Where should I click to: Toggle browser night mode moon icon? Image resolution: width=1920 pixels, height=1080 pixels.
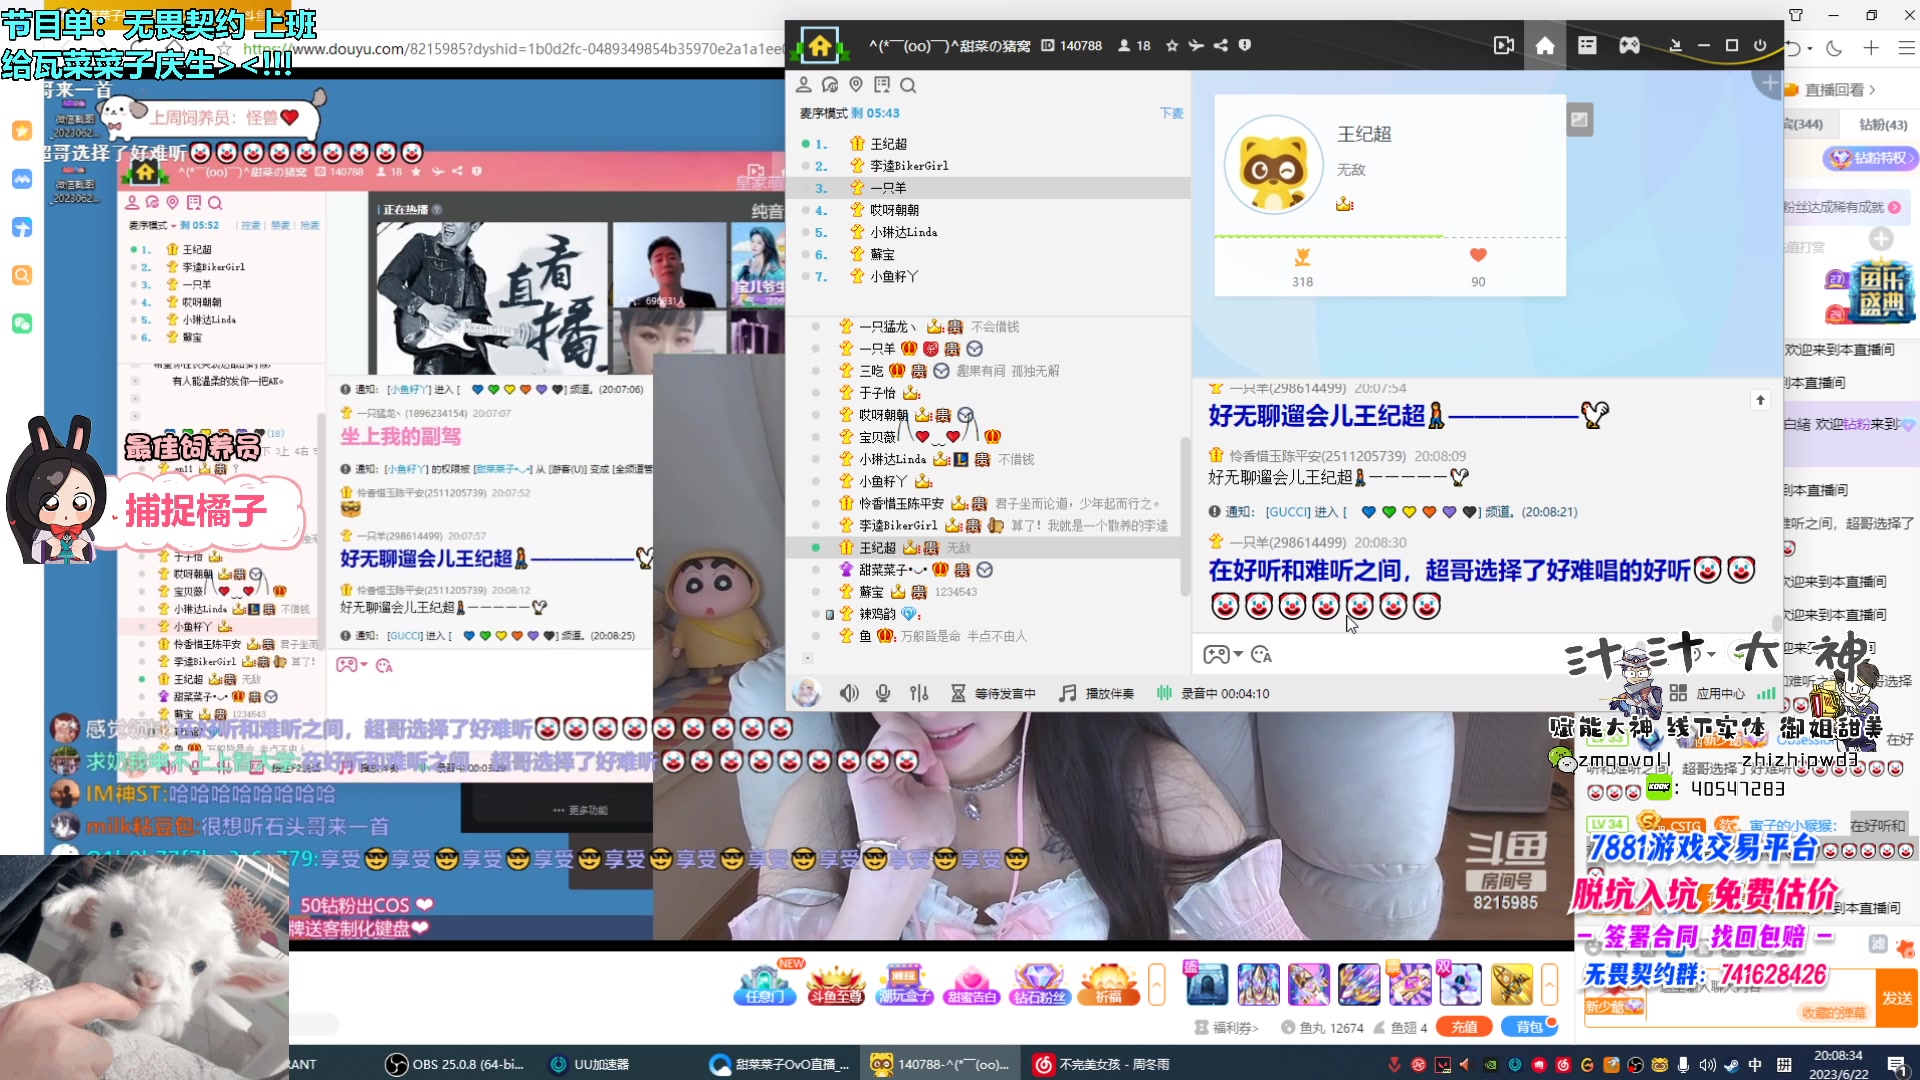[1834, 48]
